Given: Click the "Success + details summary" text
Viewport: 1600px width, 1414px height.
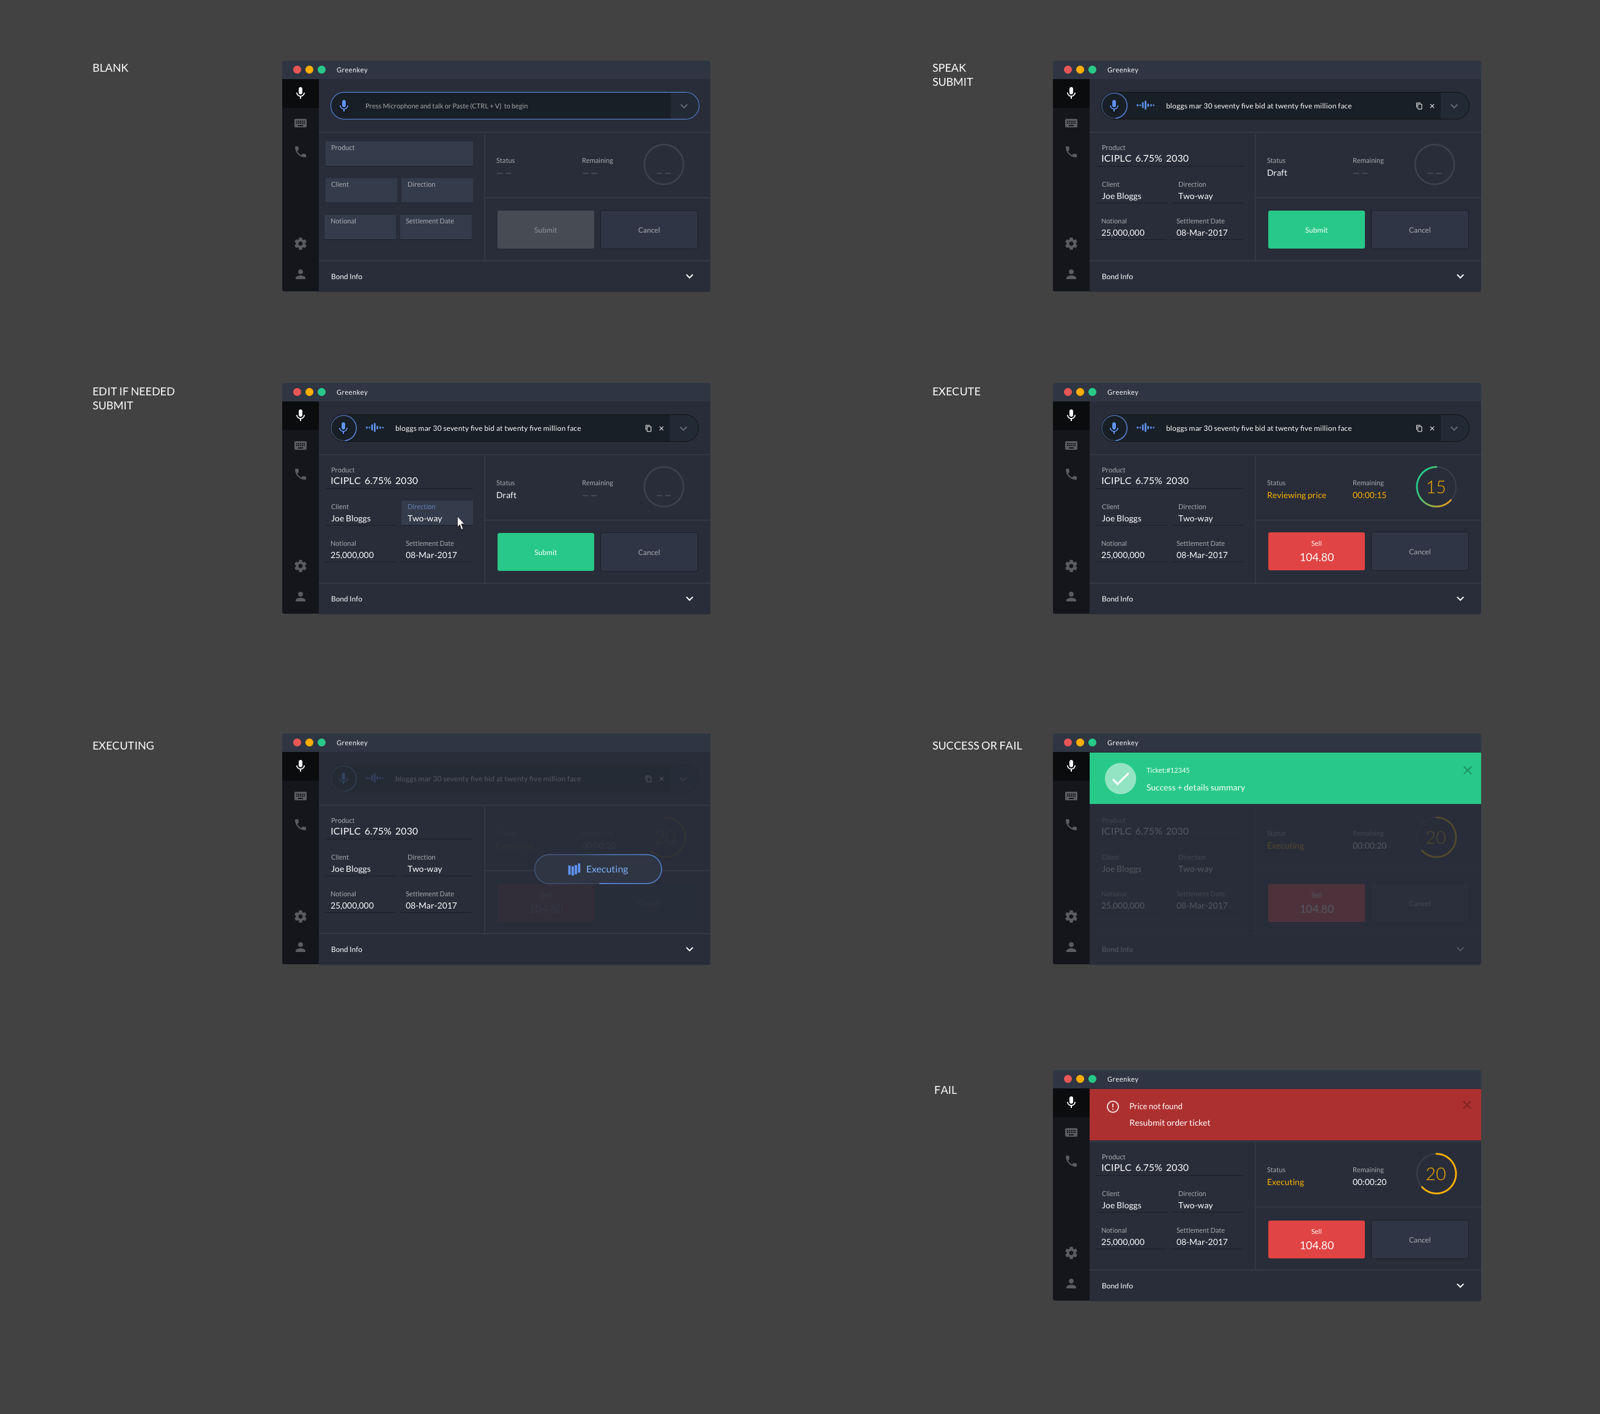Looking at the screenshot, I should 1195,788.
